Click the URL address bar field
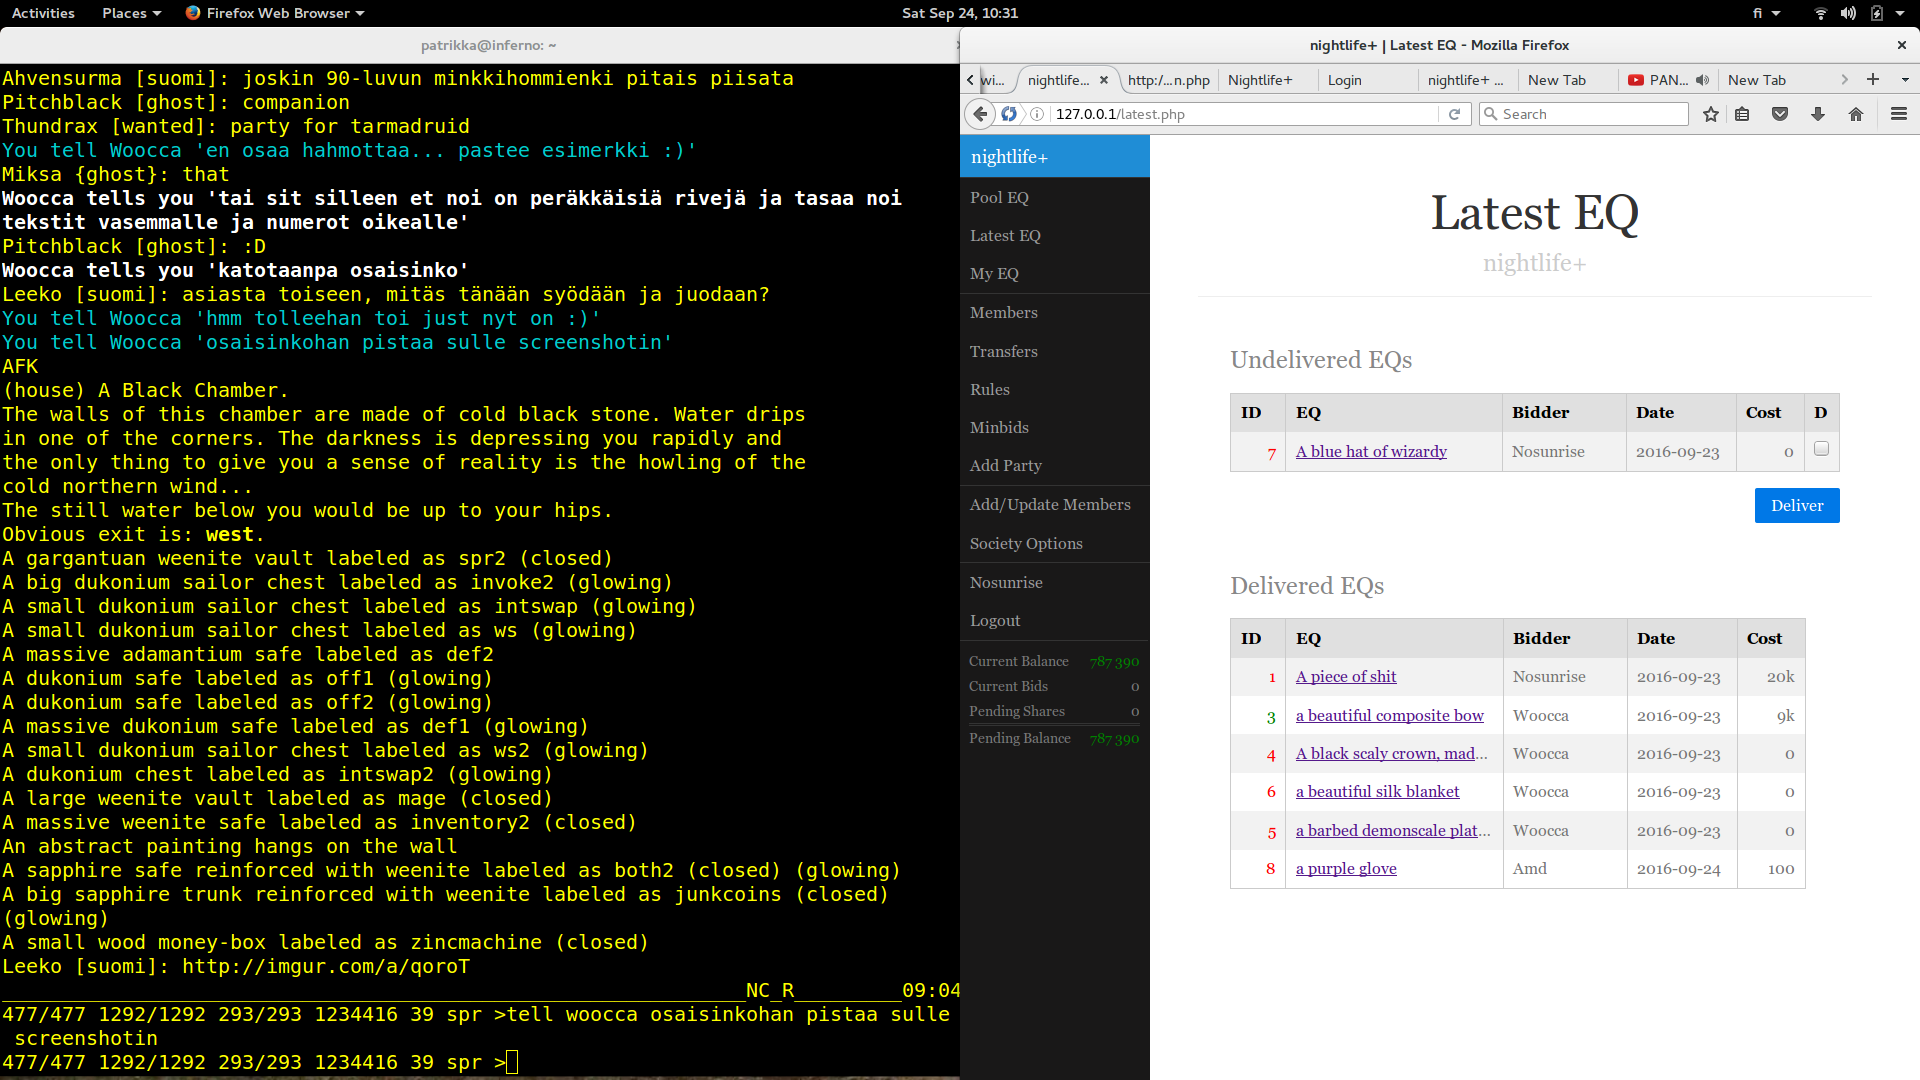 click(1245, 114)
